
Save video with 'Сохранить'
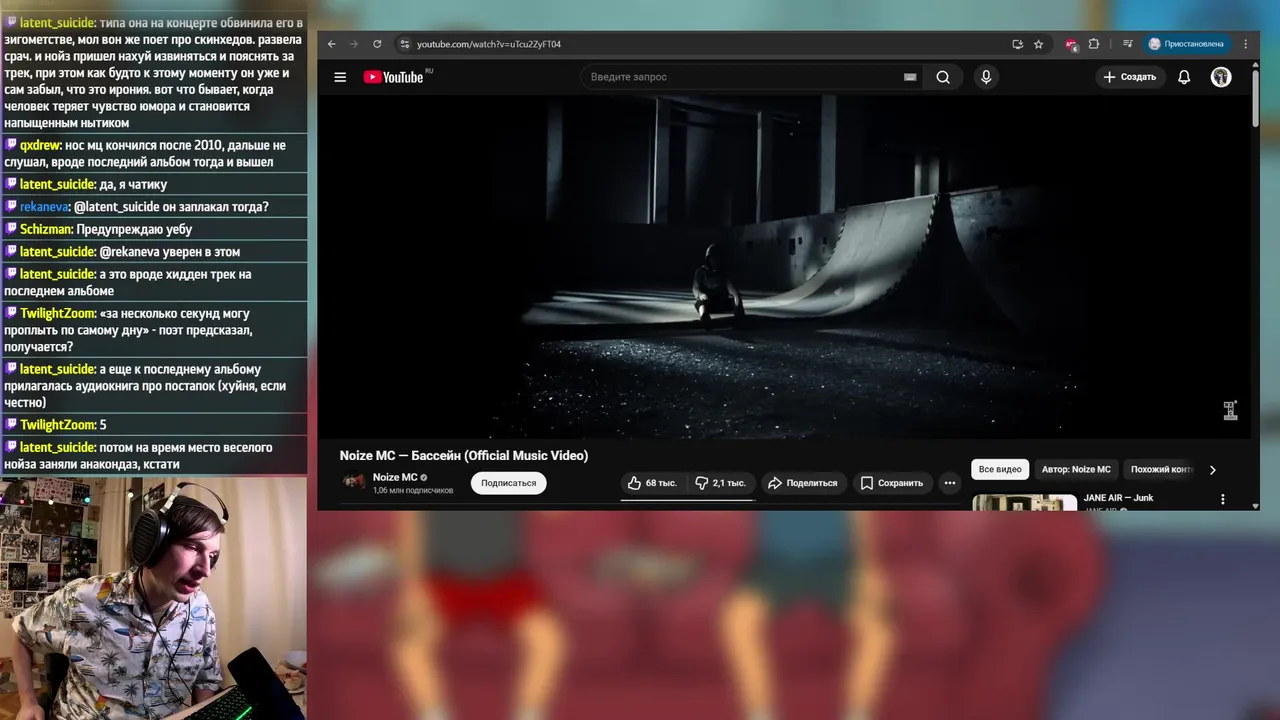(892, 483)
